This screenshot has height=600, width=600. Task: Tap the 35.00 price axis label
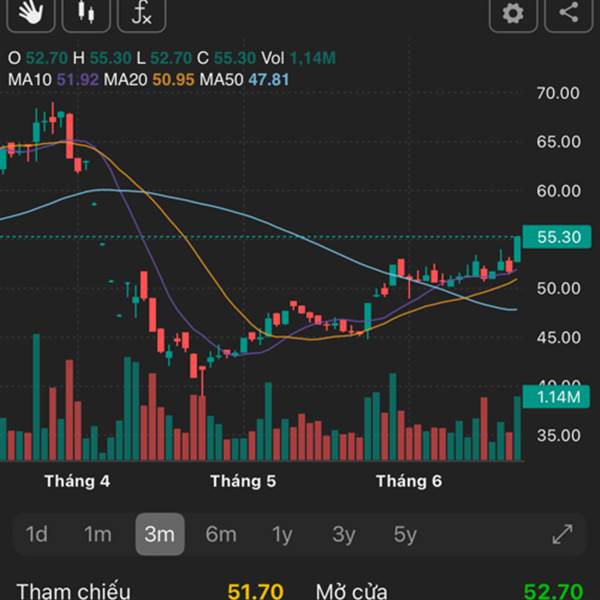[x=558, y=435]
